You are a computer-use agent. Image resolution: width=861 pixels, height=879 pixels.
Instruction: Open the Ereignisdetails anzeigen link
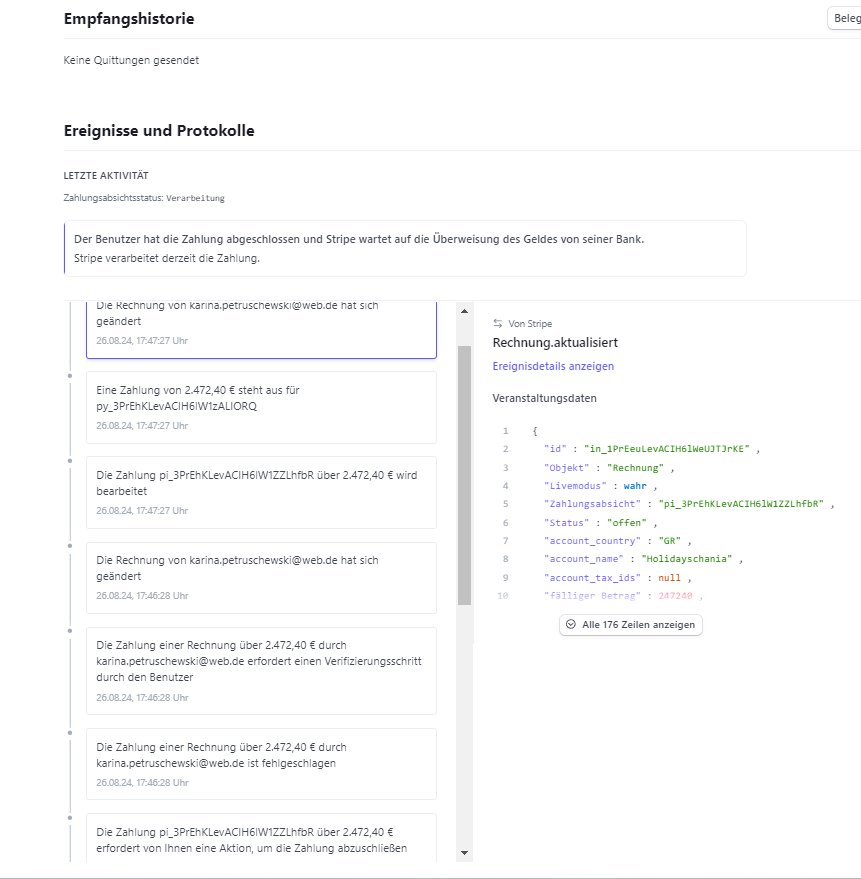[553, 366]
